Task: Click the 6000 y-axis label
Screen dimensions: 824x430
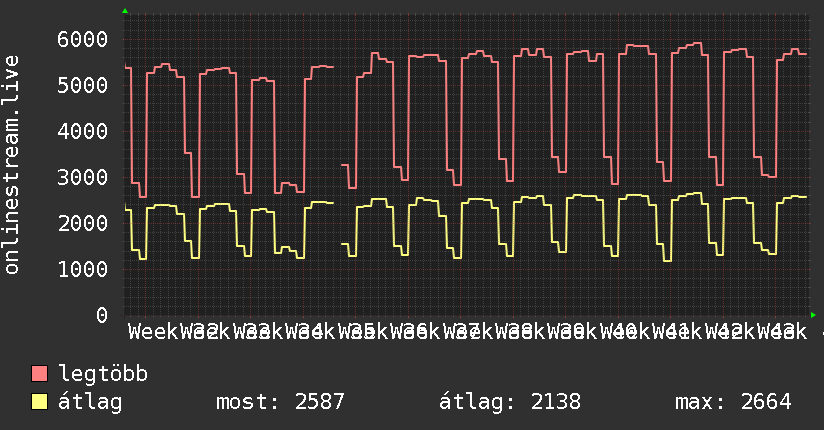Action: point(83,39)
